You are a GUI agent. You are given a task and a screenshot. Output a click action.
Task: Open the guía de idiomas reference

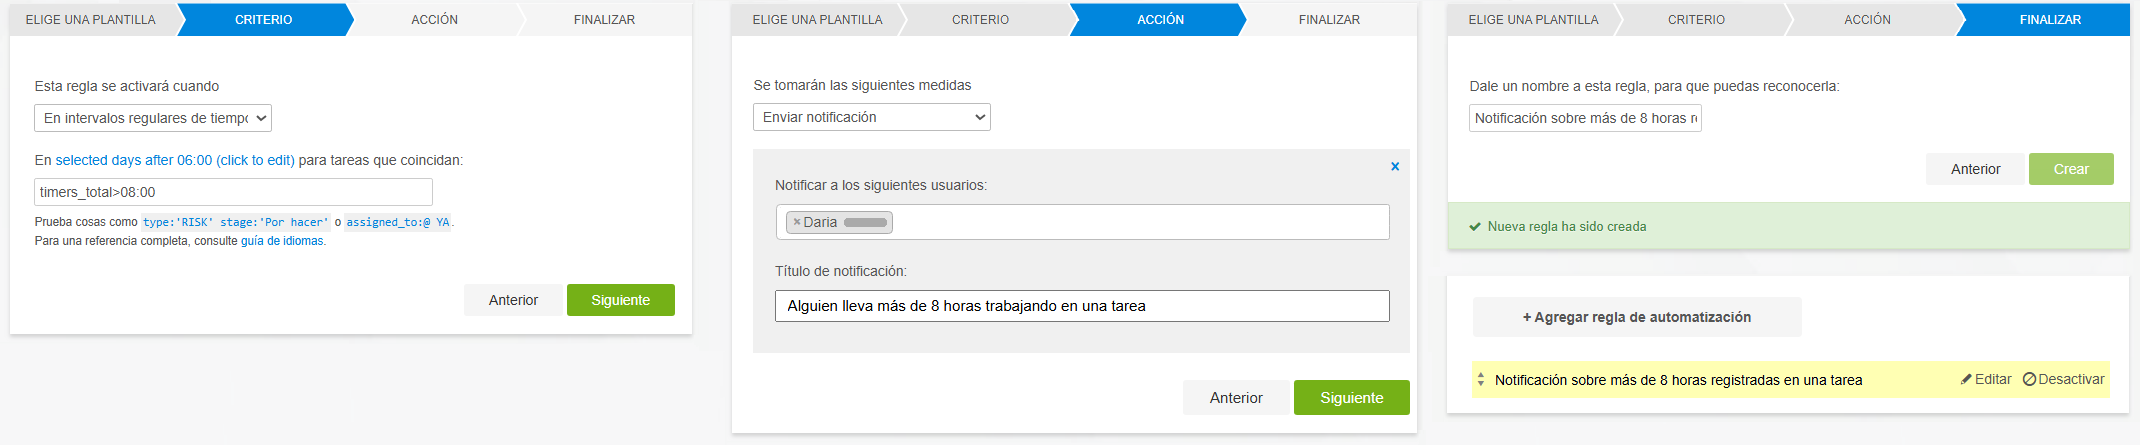(282, 241)
